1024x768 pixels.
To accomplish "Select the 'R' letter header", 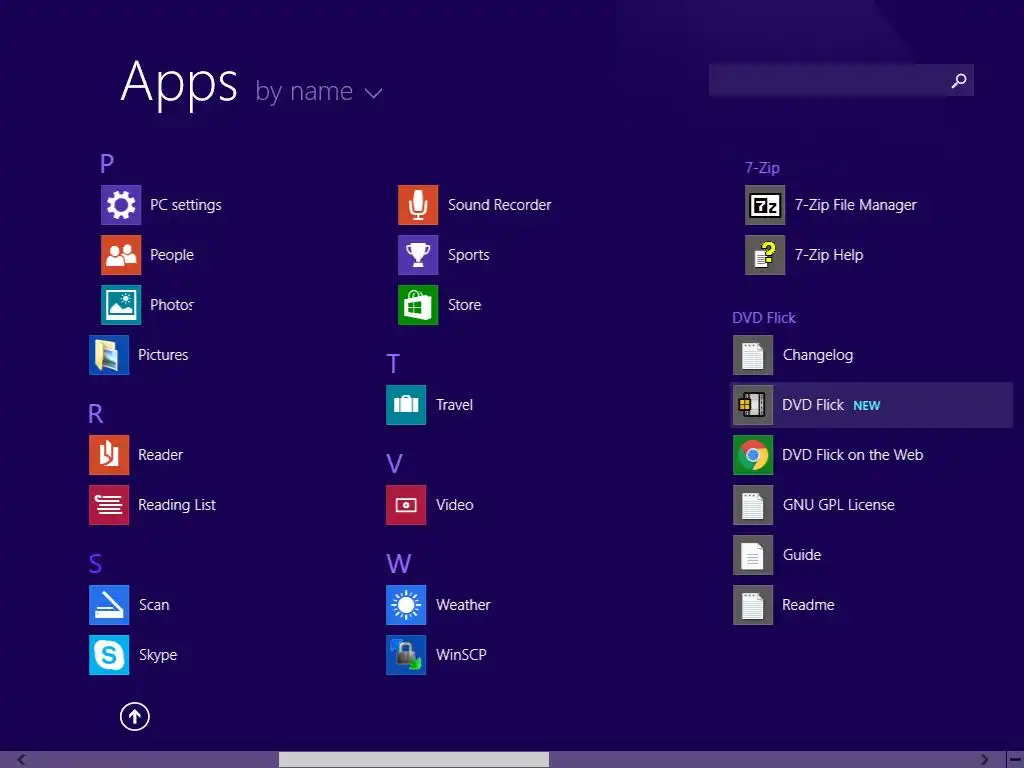I will pos(95,414).
